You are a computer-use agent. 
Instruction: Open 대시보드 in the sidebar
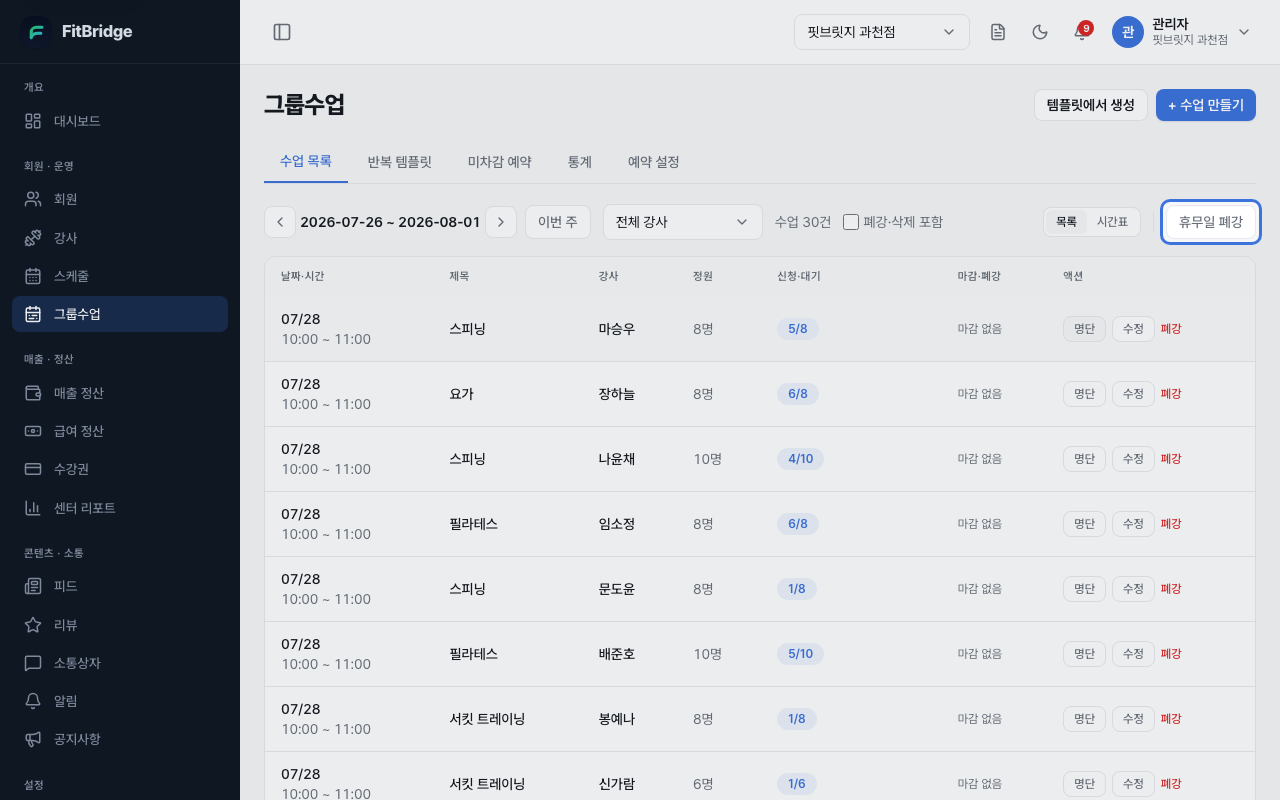click(120, 121)
